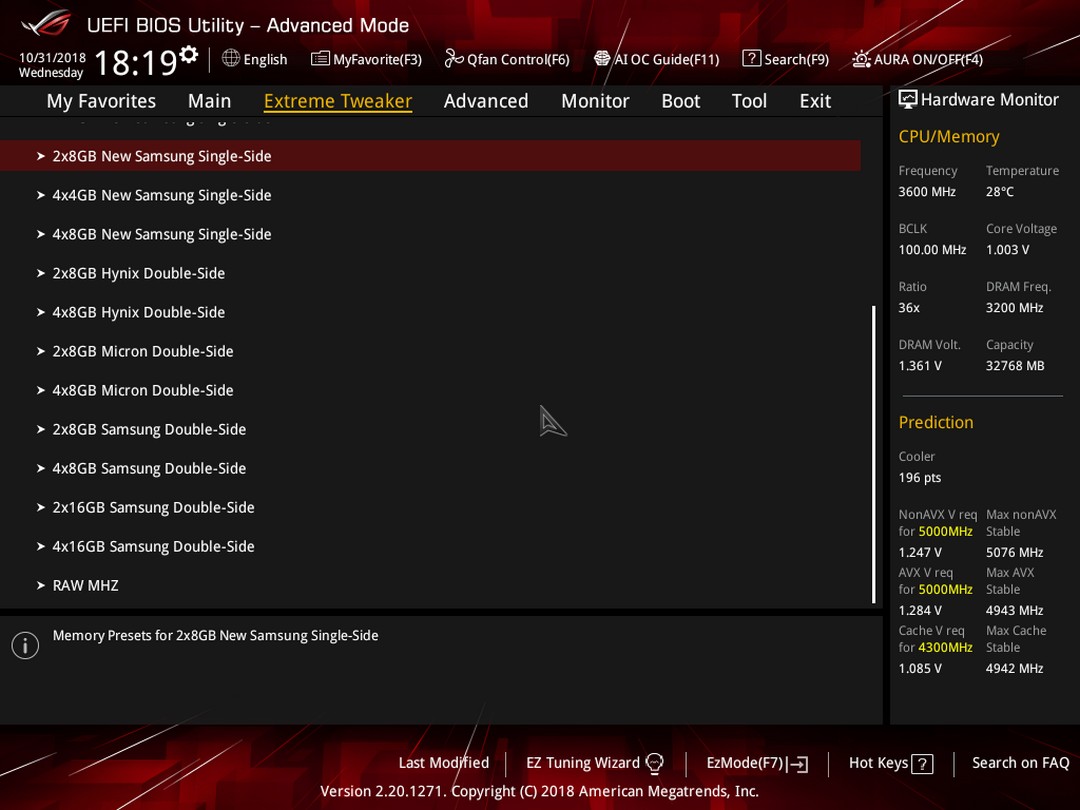Click the 5076 MHz Max nonAVX Stable value
The width and height of the screenshot is (1080, 810).
point(1015,552)
